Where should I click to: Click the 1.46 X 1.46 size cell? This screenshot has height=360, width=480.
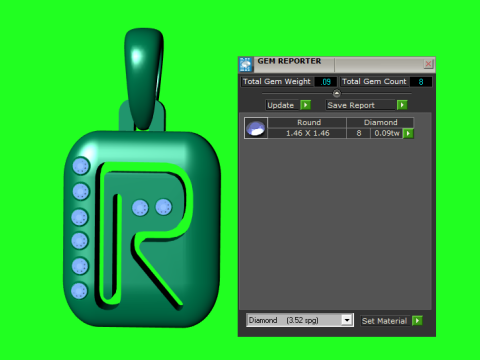[307, 133]
